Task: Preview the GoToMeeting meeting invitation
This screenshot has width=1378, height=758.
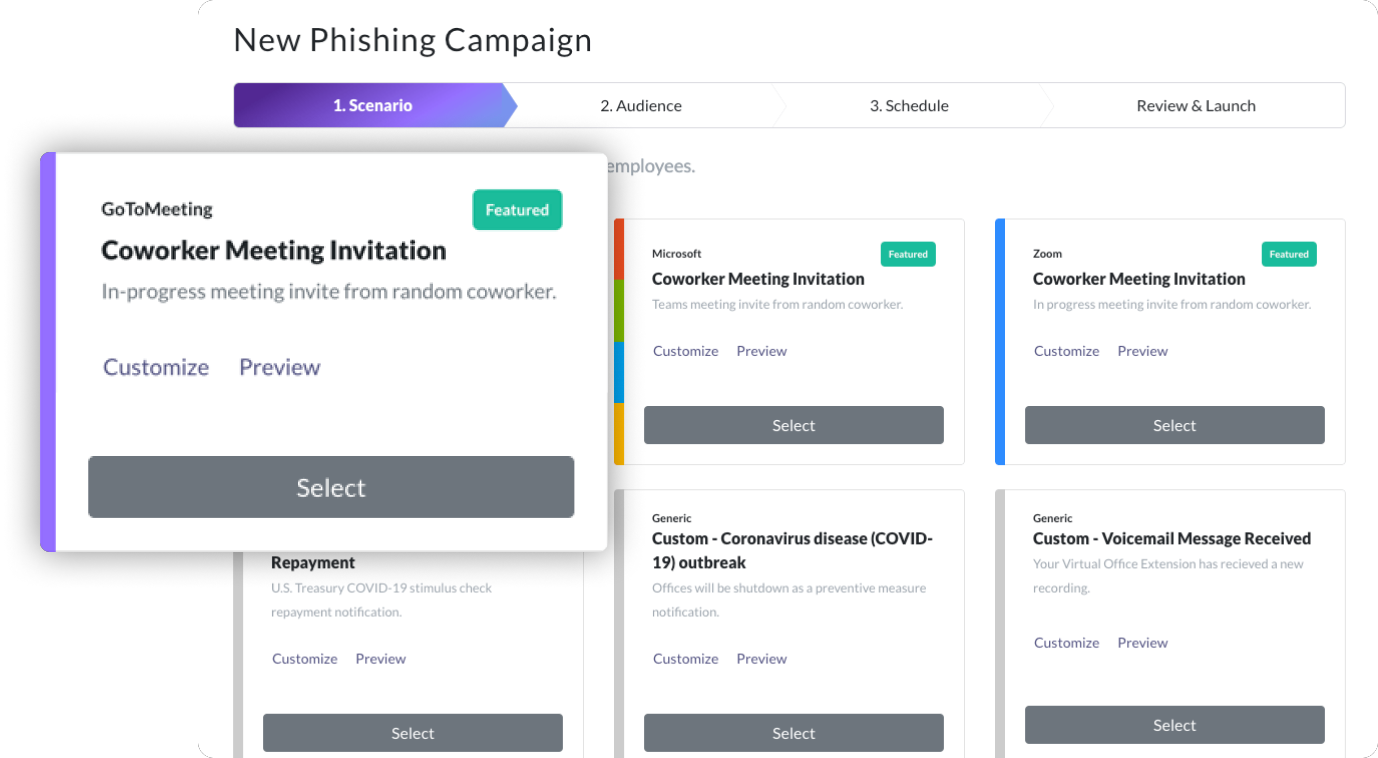Action: pos(280,367)
